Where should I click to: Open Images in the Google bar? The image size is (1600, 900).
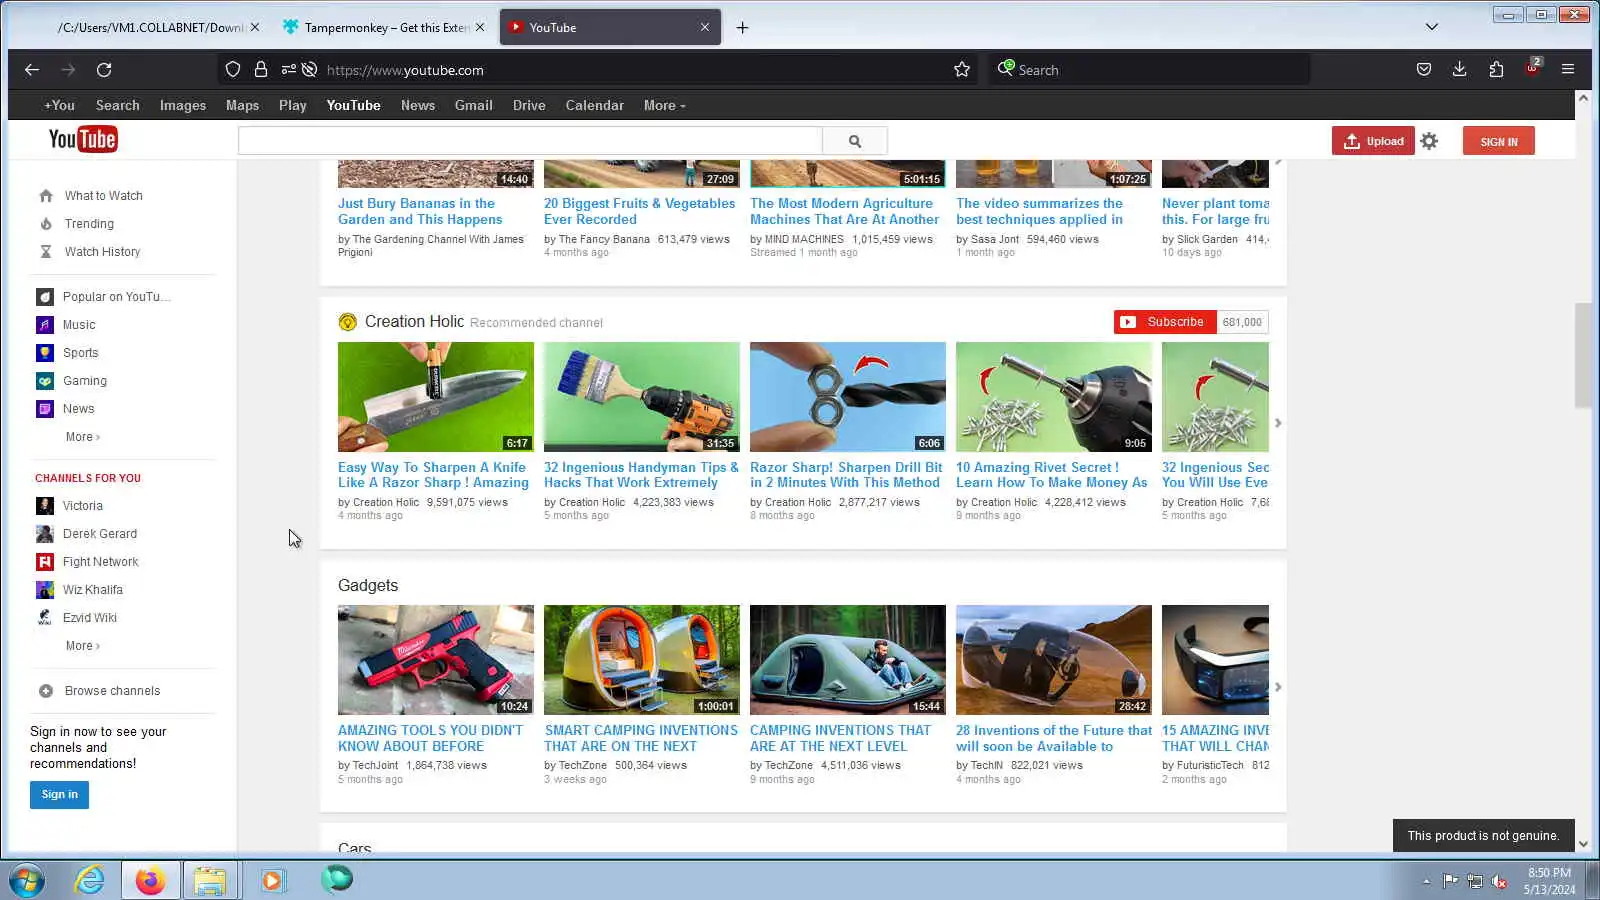tap(183, 106)
